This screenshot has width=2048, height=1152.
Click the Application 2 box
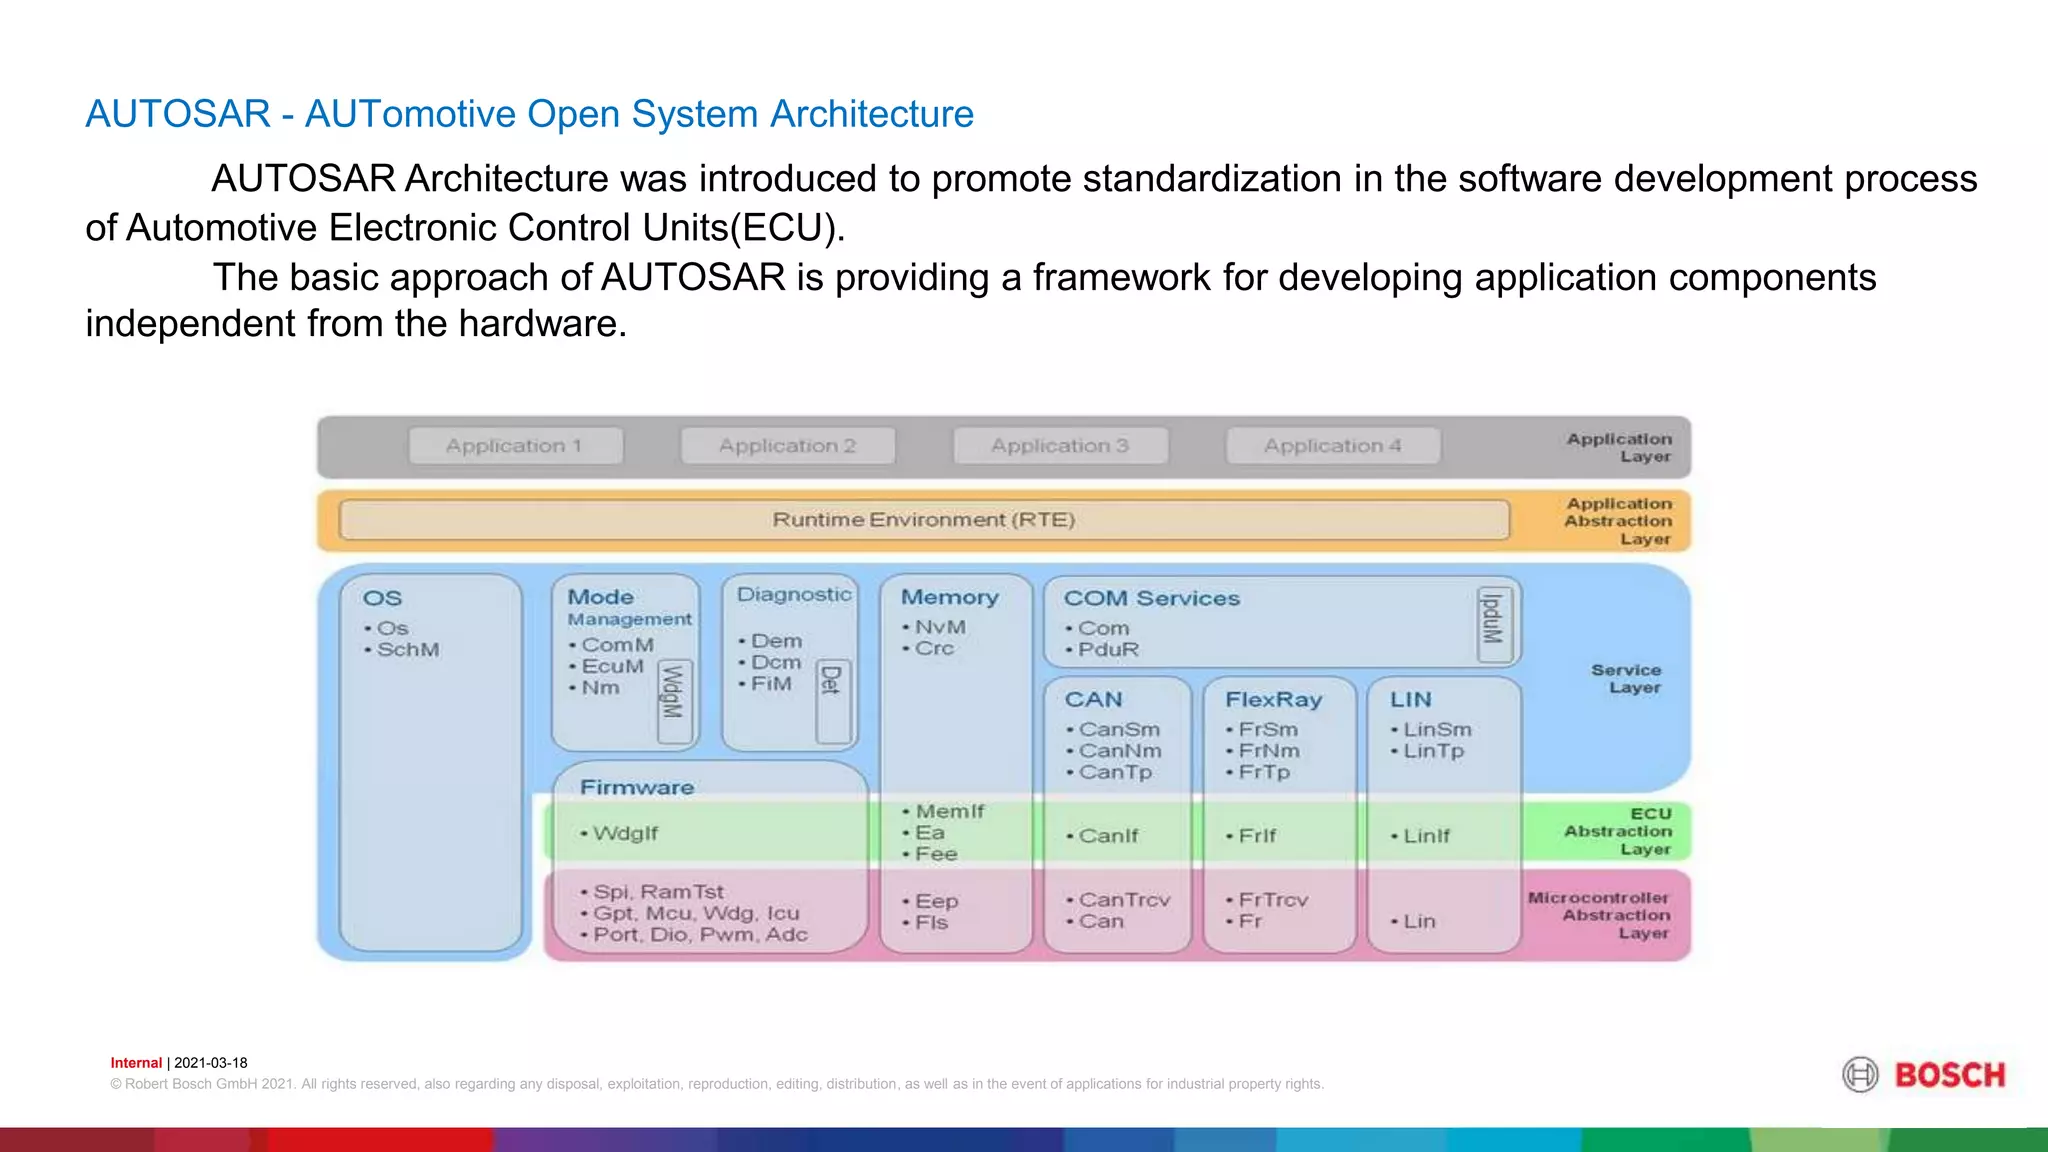(788, 446)
